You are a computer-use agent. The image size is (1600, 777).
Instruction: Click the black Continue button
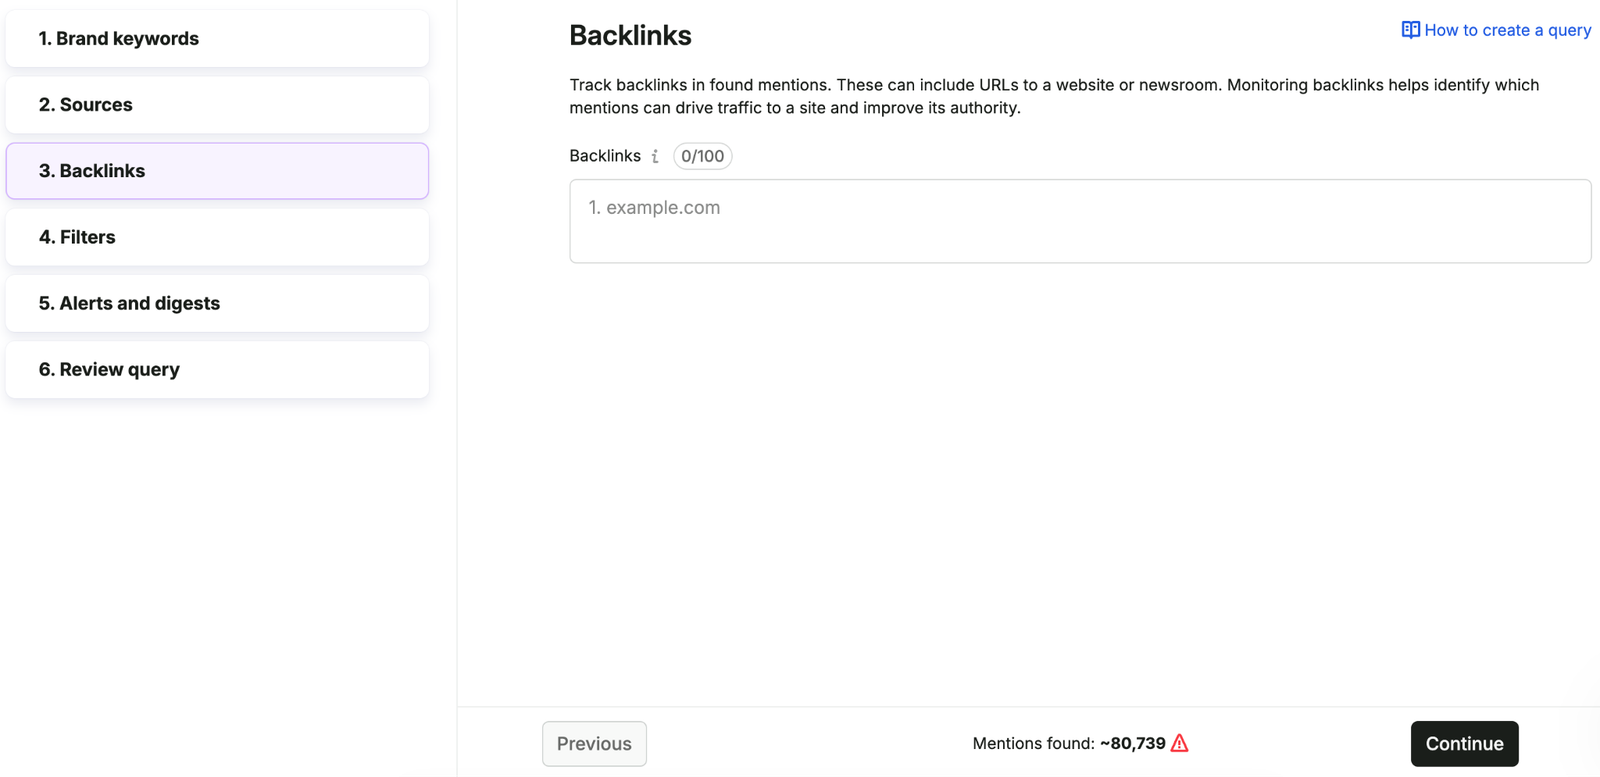click(1464, 744)
